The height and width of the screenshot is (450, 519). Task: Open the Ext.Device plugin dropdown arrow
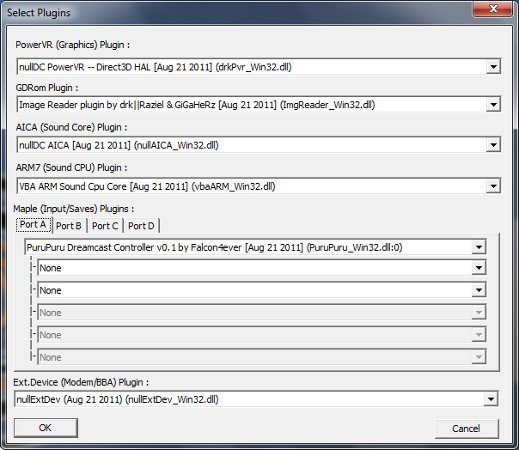tap(491, 399)
